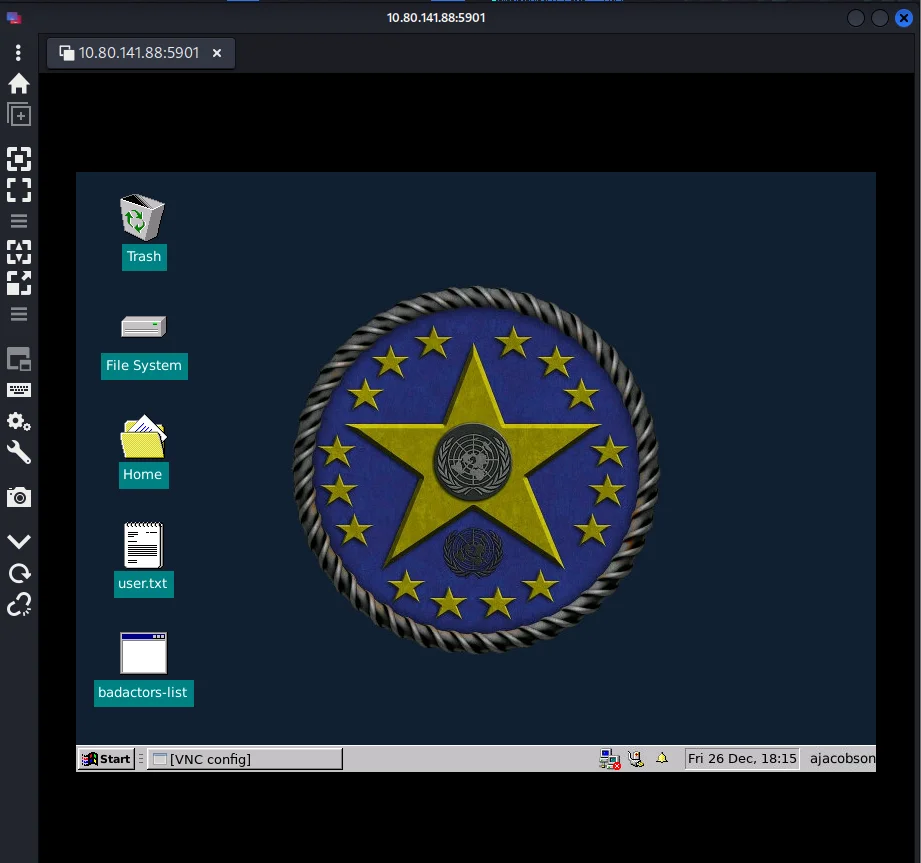921x863 pixels.
Task: Click the refresh arrow icon in the sidebar
Action: [19, 573]
